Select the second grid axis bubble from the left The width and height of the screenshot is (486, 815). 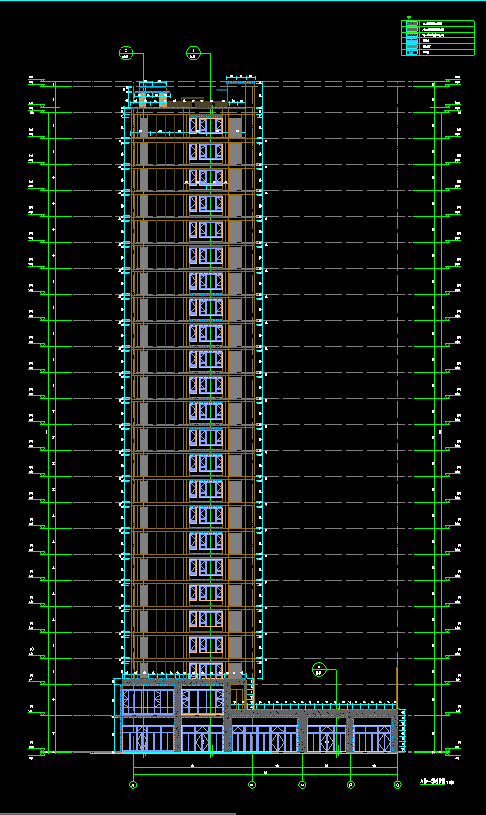click(x=252, y=785)
